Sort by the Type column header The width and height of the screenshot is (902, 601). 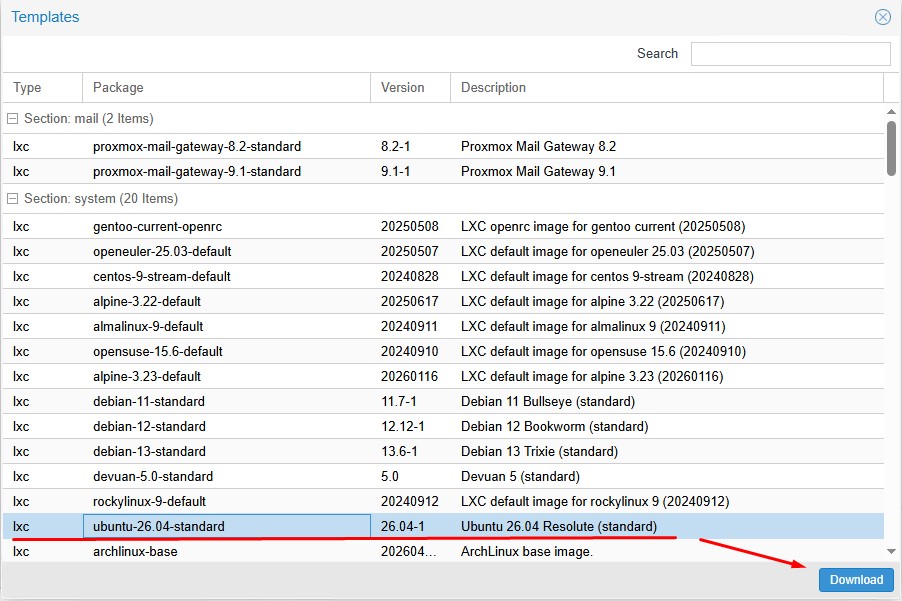(x=43, y=87)
